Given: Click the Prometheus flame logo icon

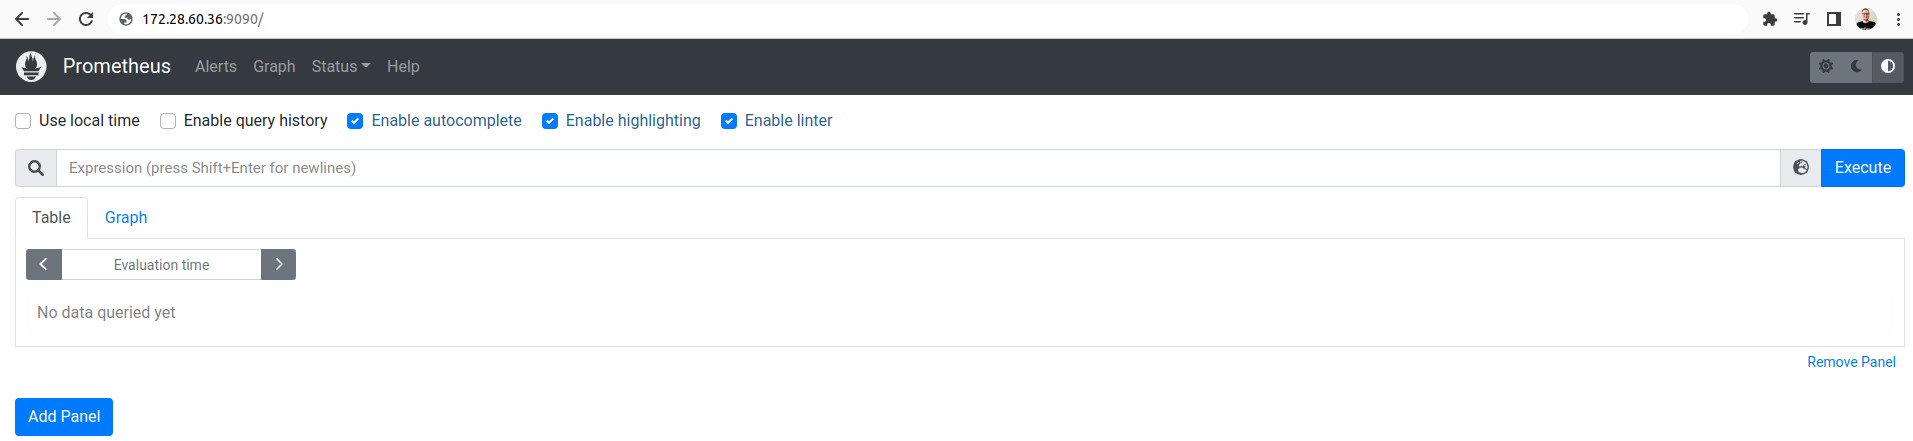Looking at the screenshot, I should (31, 67).
